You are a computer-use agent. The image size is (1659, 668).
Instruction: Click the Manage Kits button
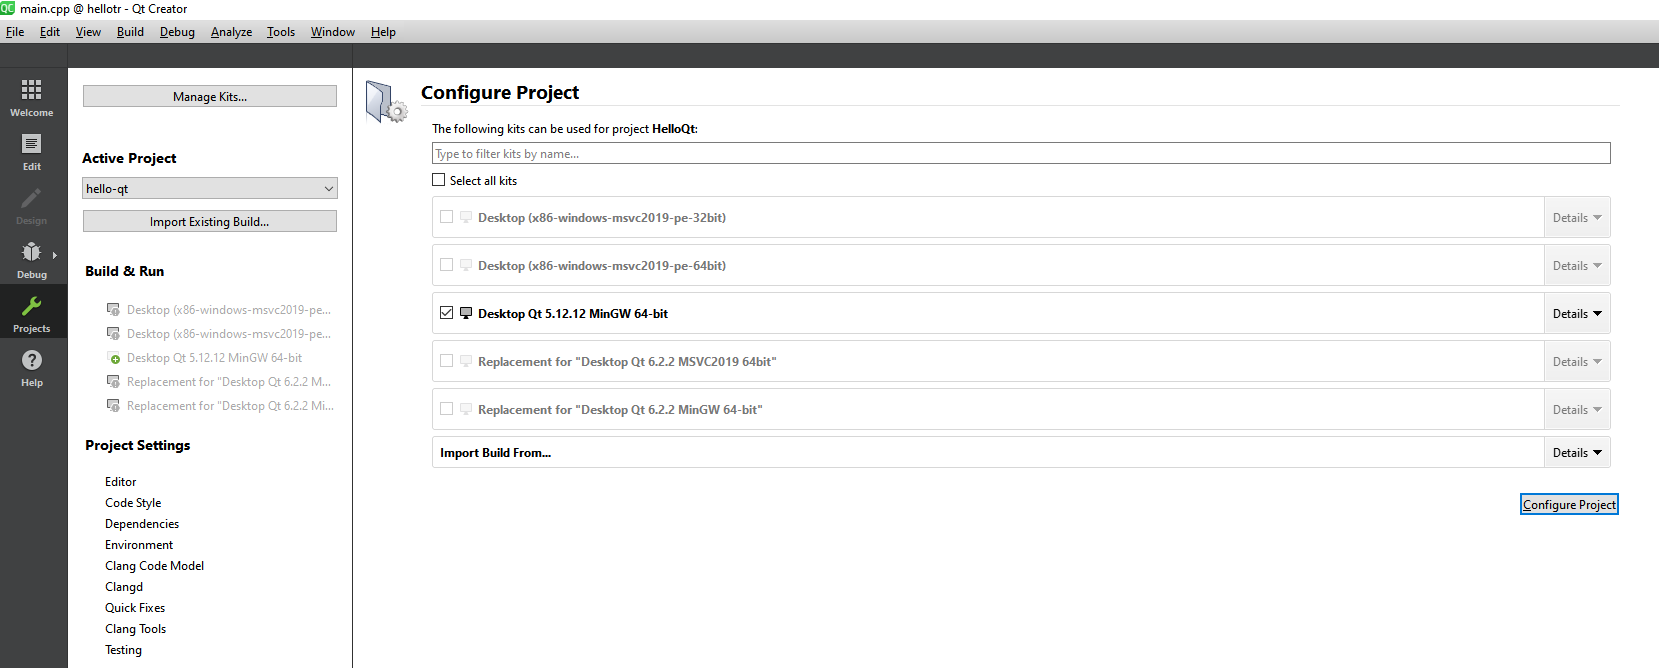coord(209,96)
